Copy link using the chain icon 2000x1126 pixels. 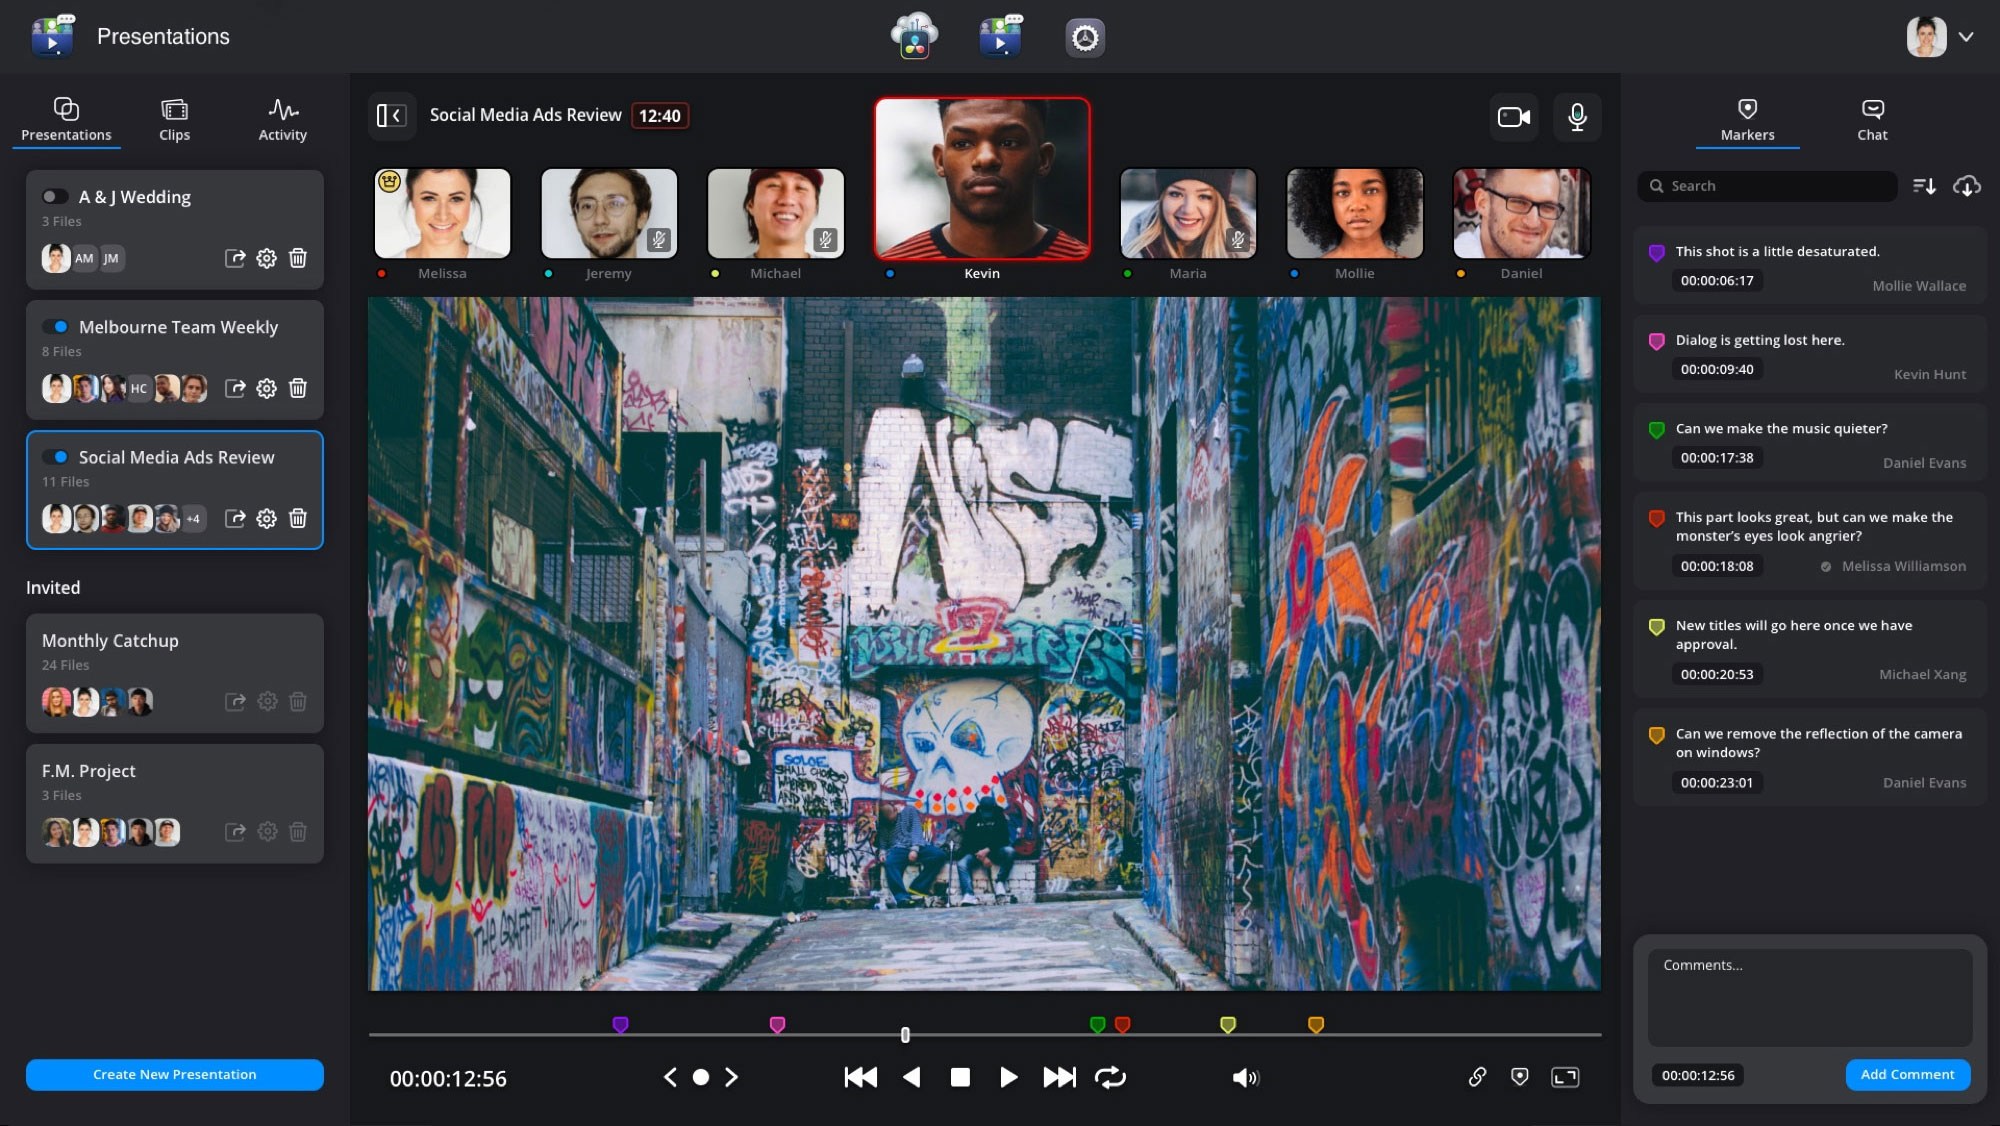[1477, 1077]
